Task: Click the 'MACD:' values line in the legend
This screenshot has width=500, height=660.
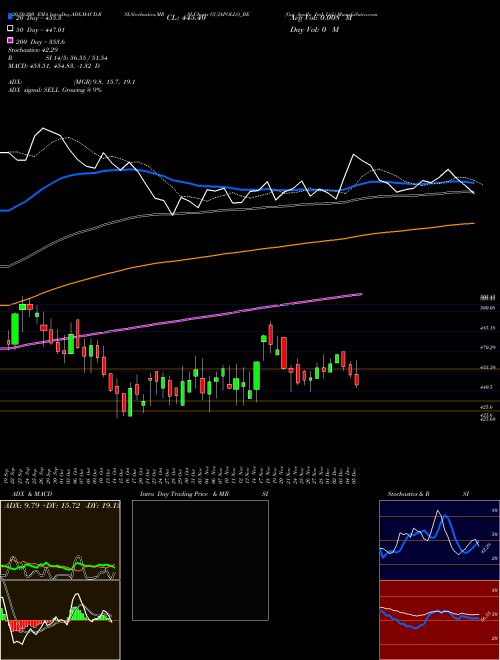Action: pyautogui.click(x=54, y=66)
